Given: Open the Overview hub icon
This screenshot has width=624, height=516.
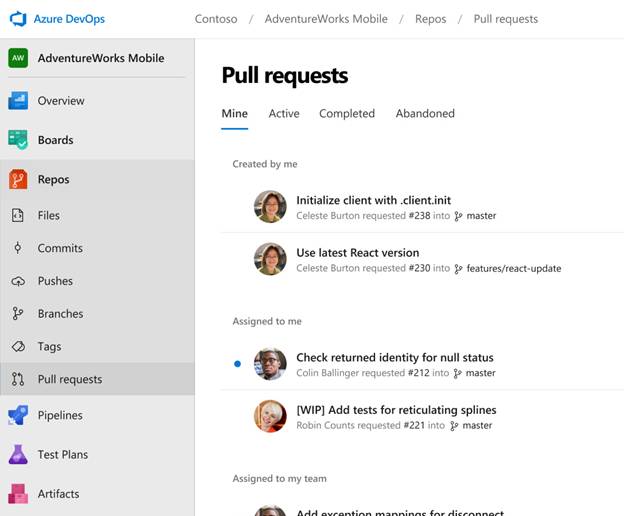Looking at the screenshot, I should (x=18, y=101).
